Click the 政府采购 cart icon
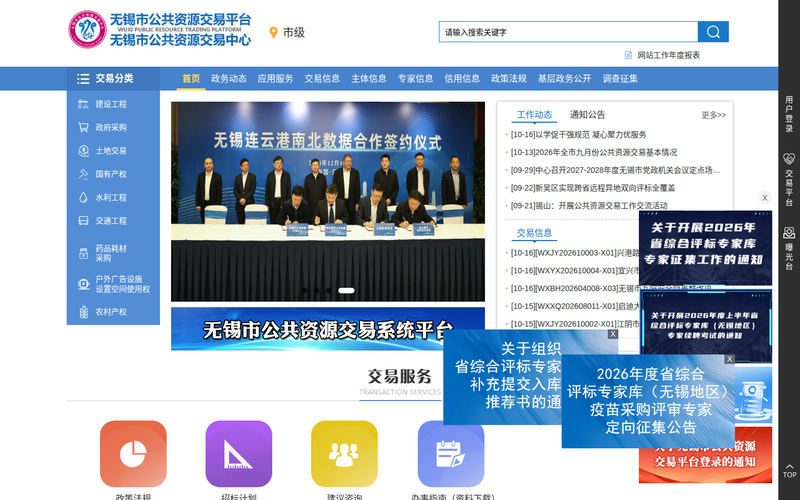 pos(83,128)
